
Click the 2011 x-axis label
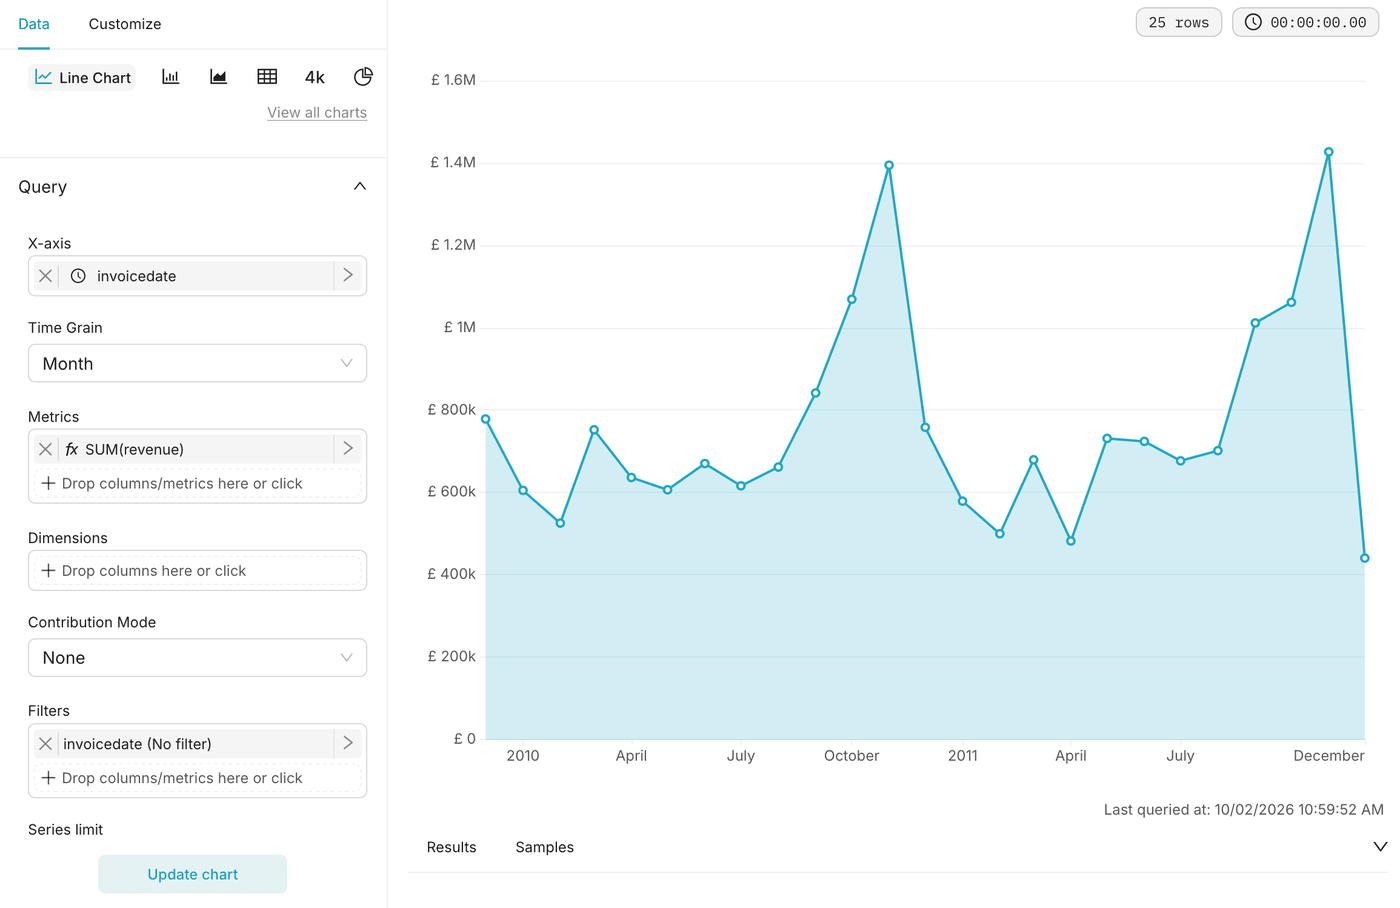click(x=963, y=756)
